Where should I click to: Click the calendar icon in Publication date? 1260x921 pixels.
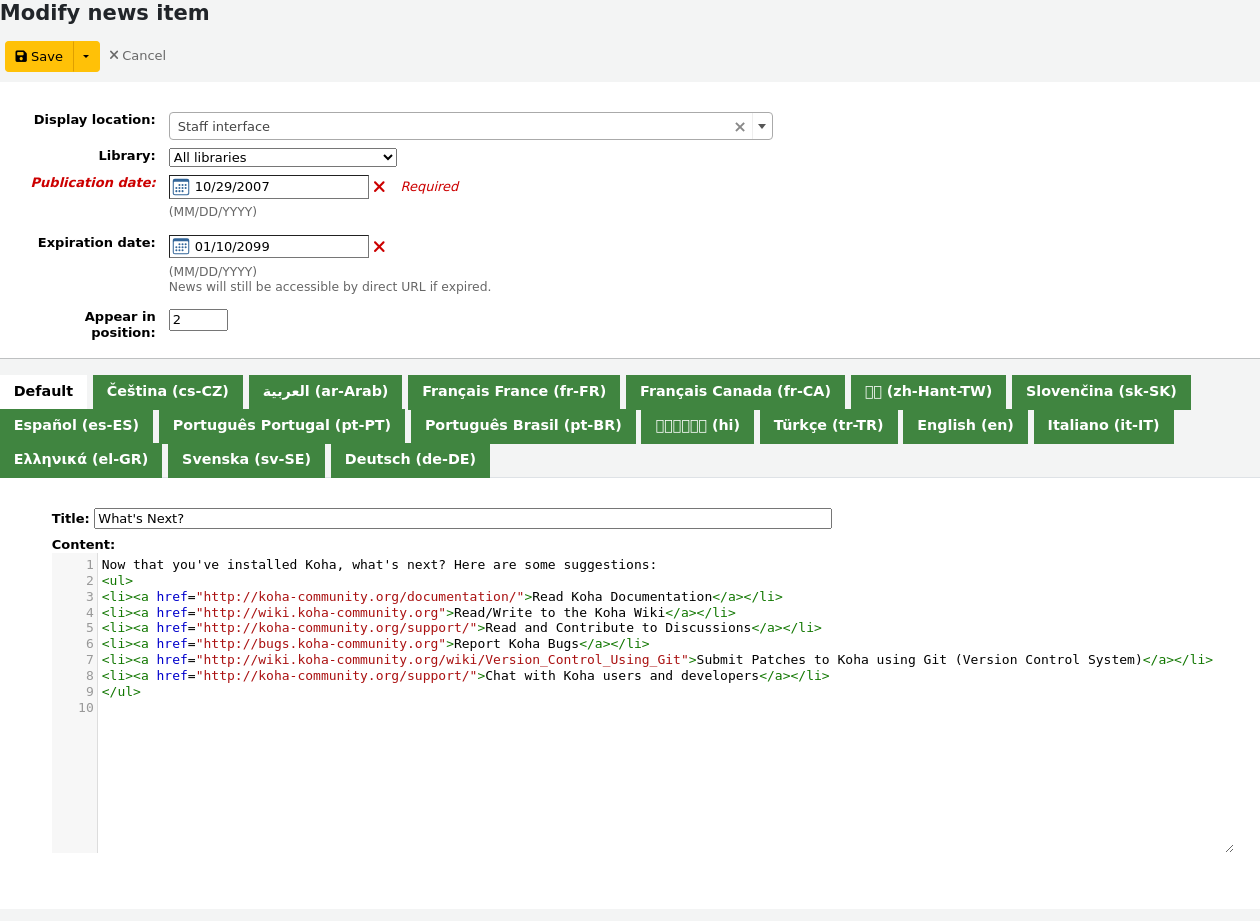(x=181, y=187)
